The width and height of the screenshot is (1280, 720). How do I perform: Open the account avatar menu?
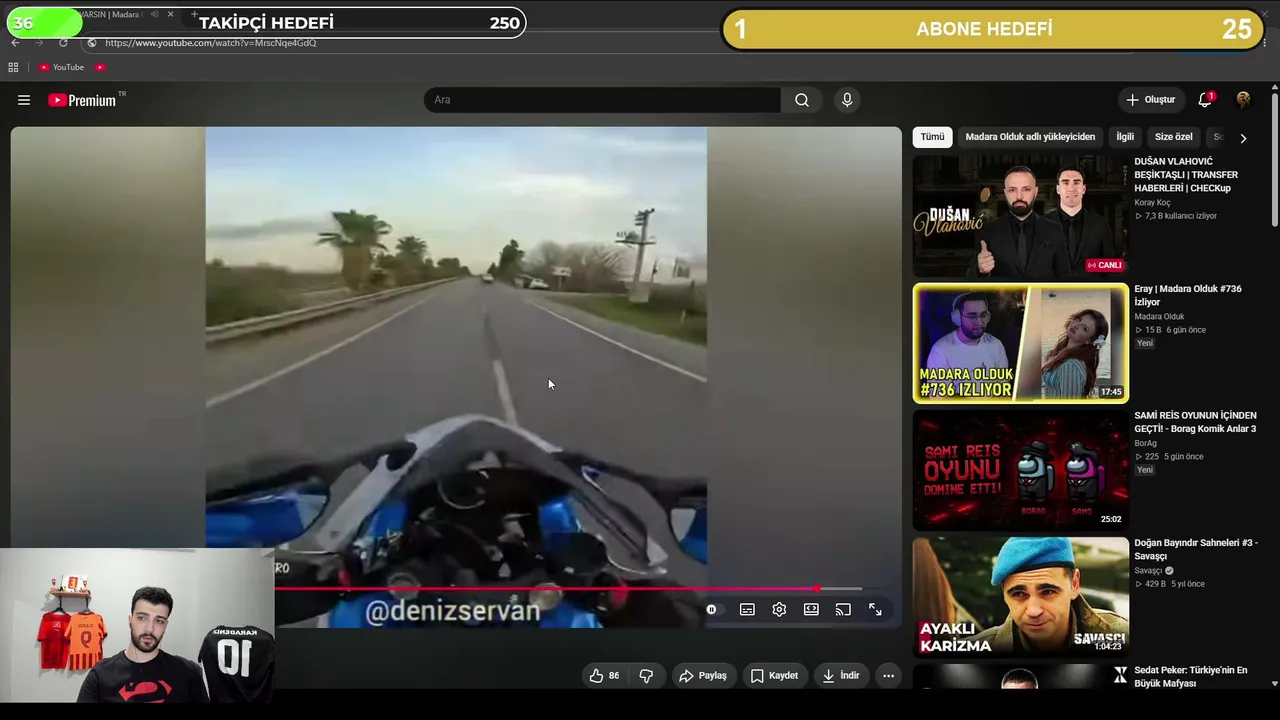[x=1243, y=100]
